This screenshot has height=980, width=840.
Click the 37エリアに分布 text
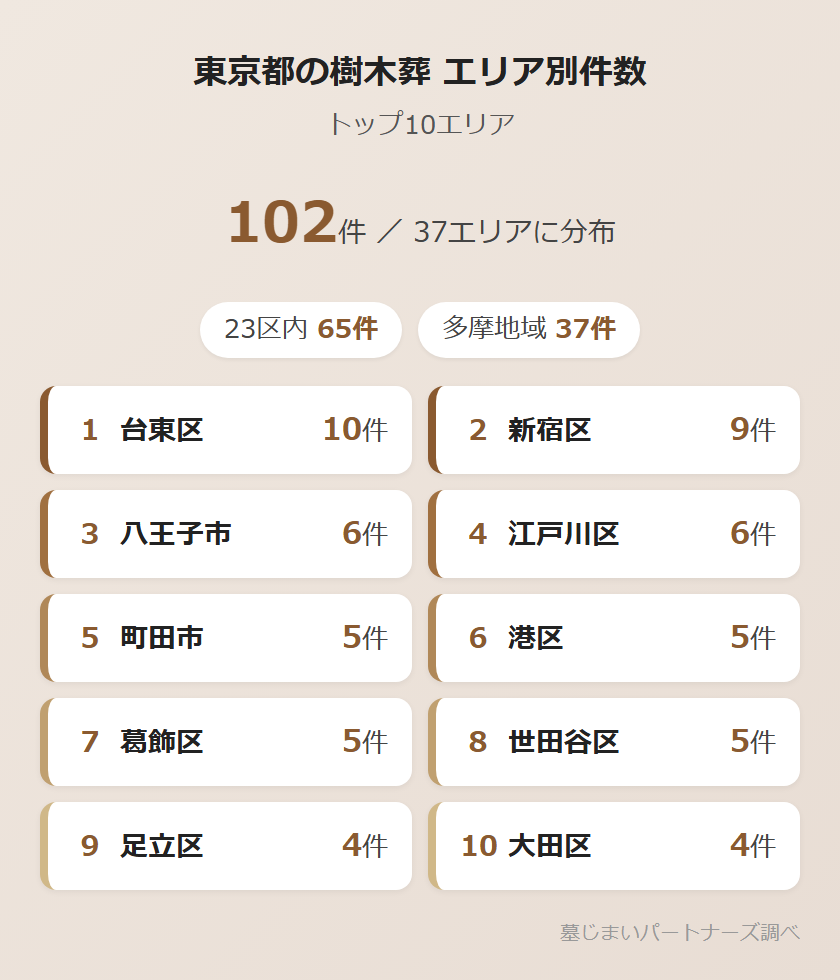(x=514, y=232)
